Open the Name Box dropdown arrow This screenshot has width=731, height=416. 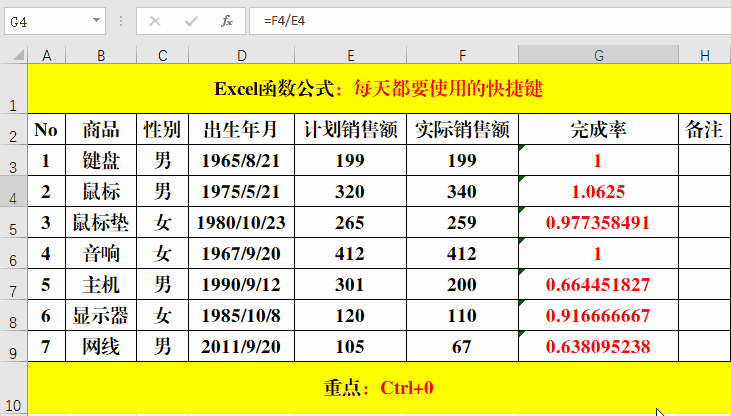click(96, 21)
